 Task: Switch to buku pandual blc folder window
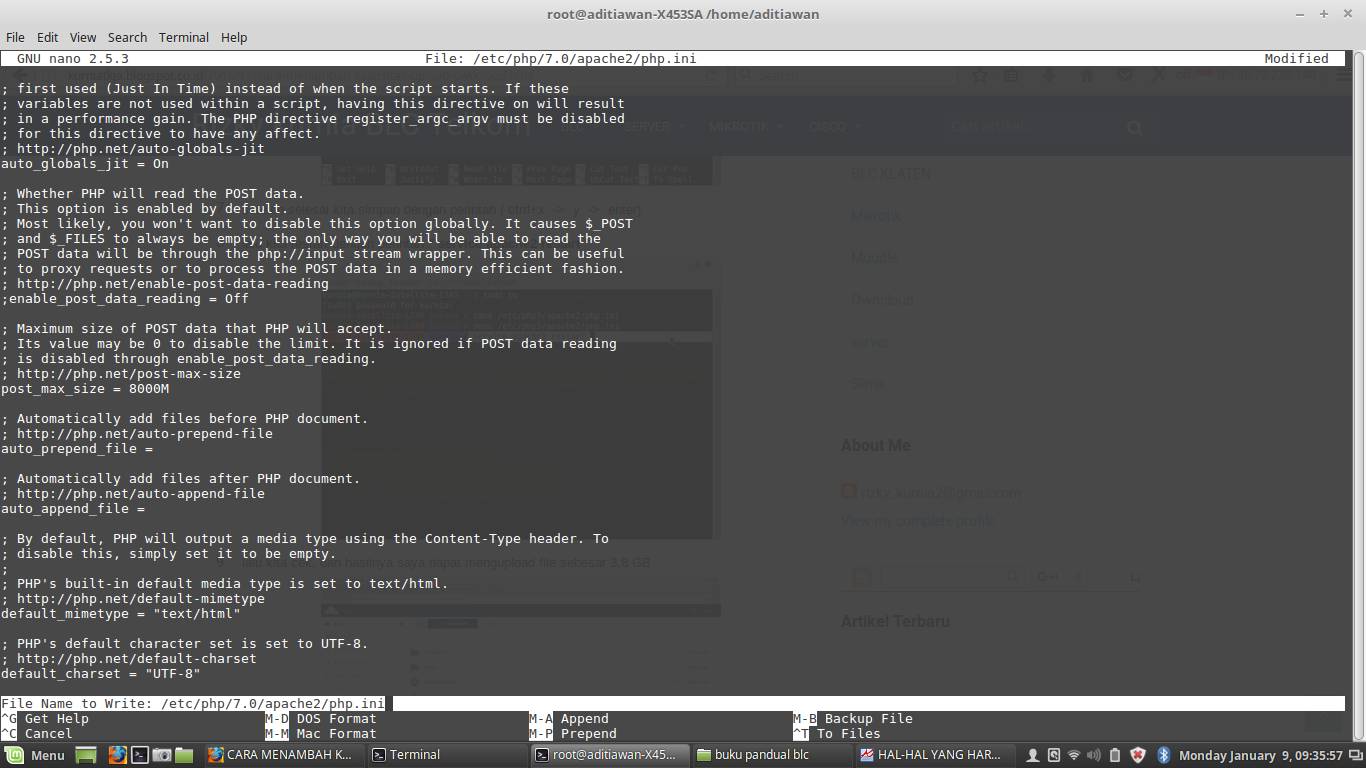point(772,755)
